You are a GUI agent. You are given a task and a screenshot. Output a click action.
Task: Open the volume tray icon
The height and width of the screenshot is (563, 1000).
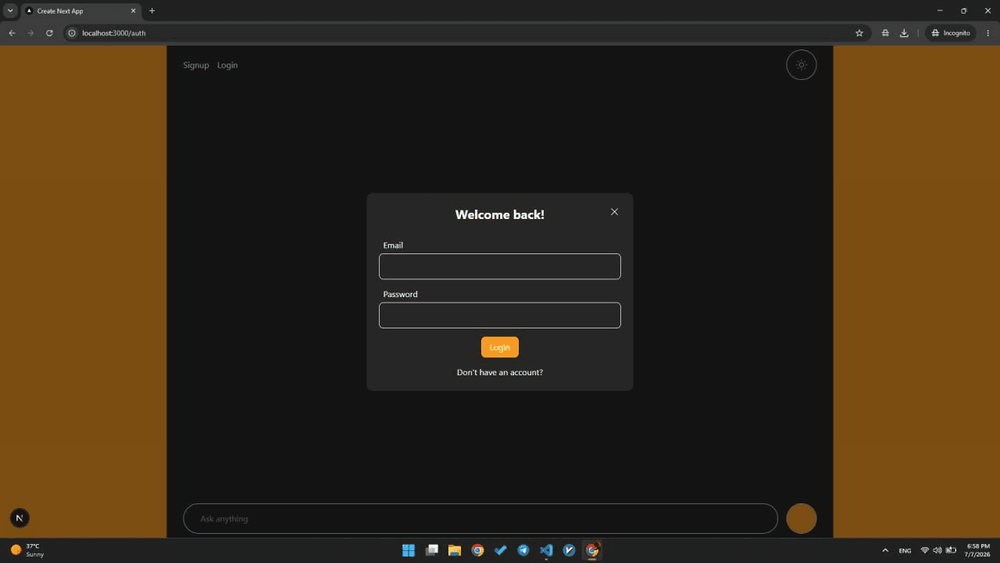pyautogui.click(x=938, y=550)
